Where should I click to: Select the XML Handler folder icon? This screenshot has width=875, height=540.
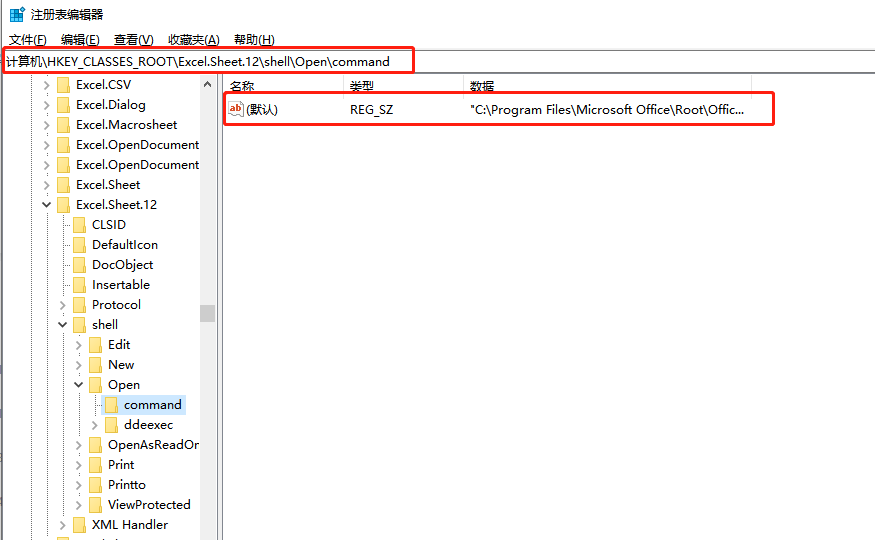tap(80, 525)
